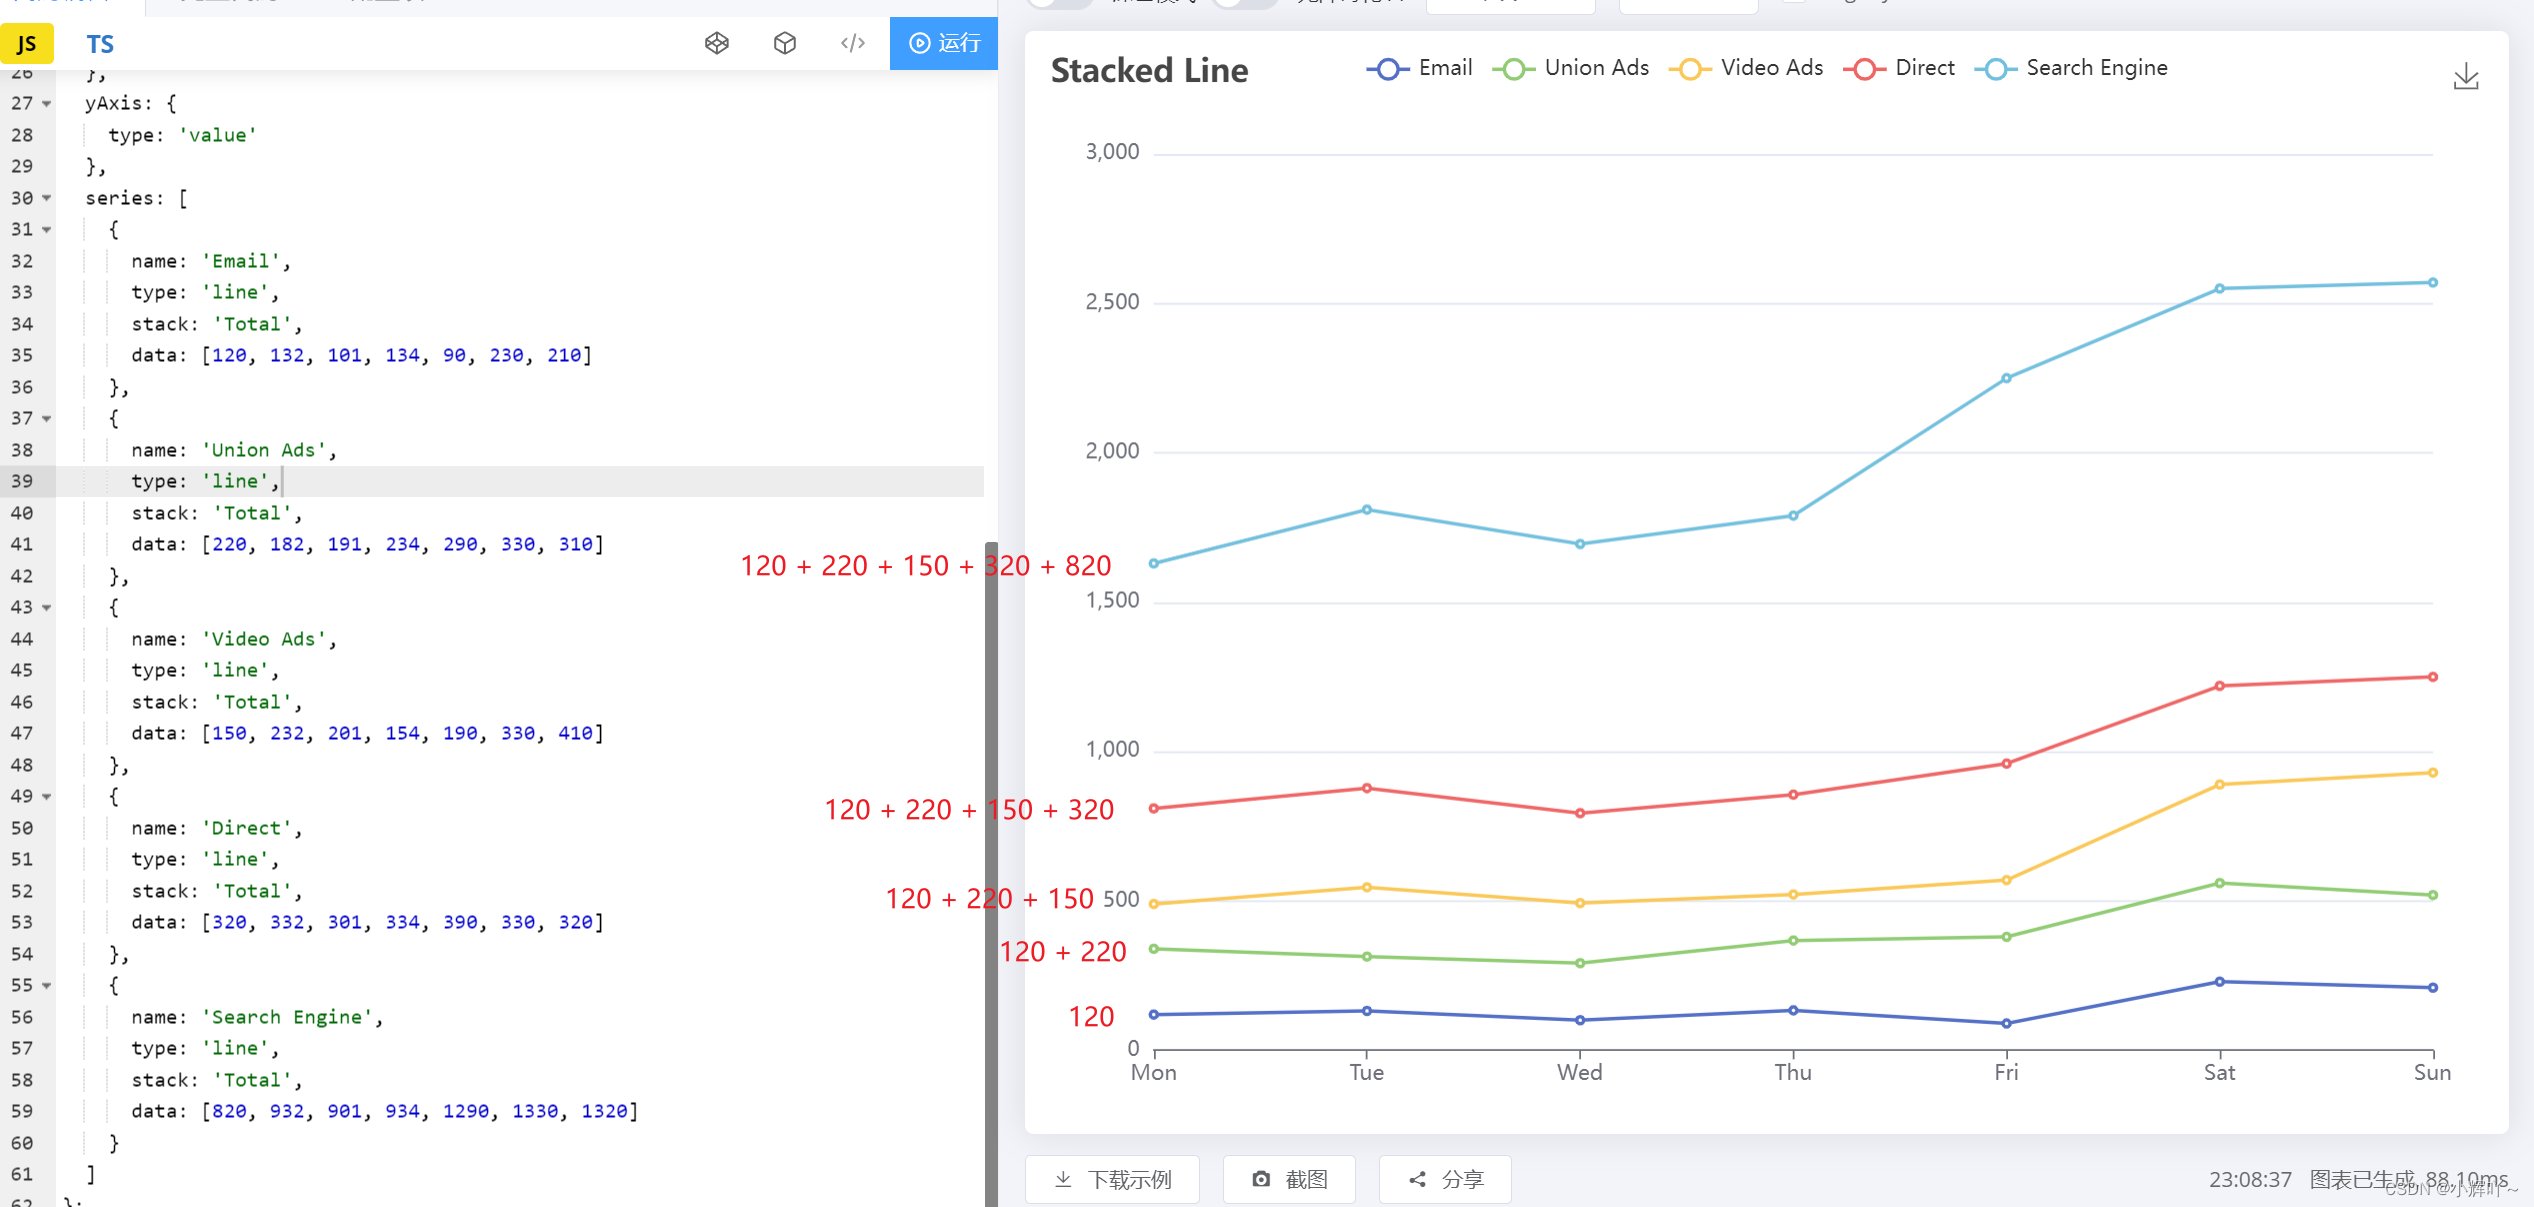This screenshot has width=2534, height=1207.
Task: Click code text name: 'Search Engine'
Action: click(x=257, y=1017)
